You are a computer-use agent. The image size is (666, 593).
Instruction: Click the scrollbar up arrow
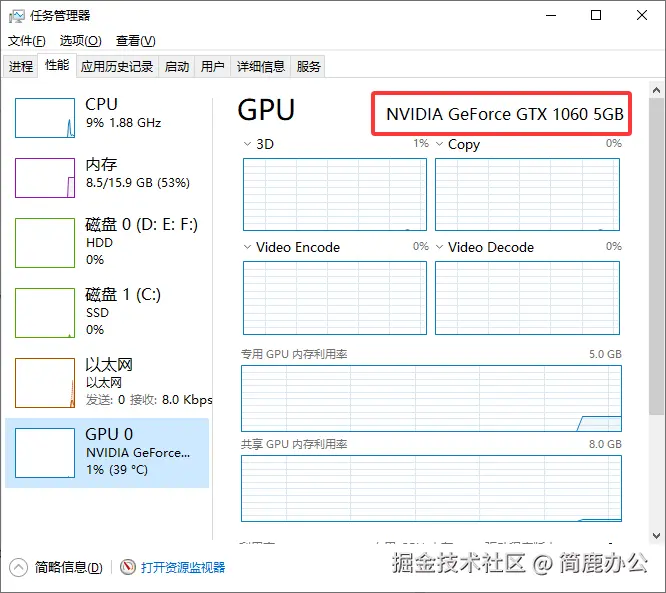656,90
